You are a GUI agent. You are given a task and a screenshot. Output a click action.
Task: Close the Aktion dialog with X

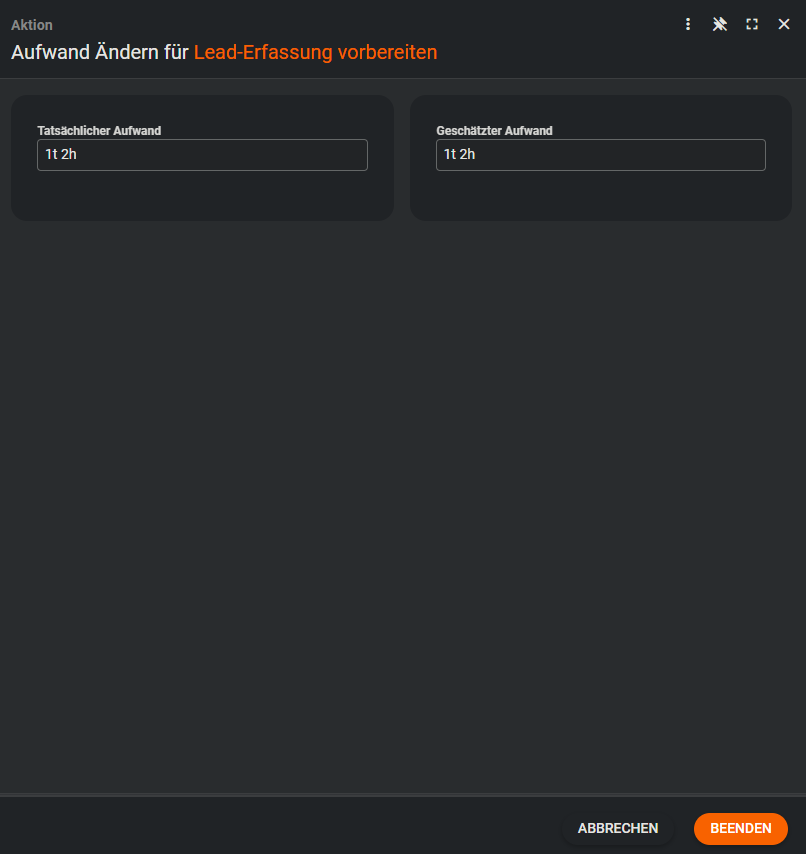784,24
